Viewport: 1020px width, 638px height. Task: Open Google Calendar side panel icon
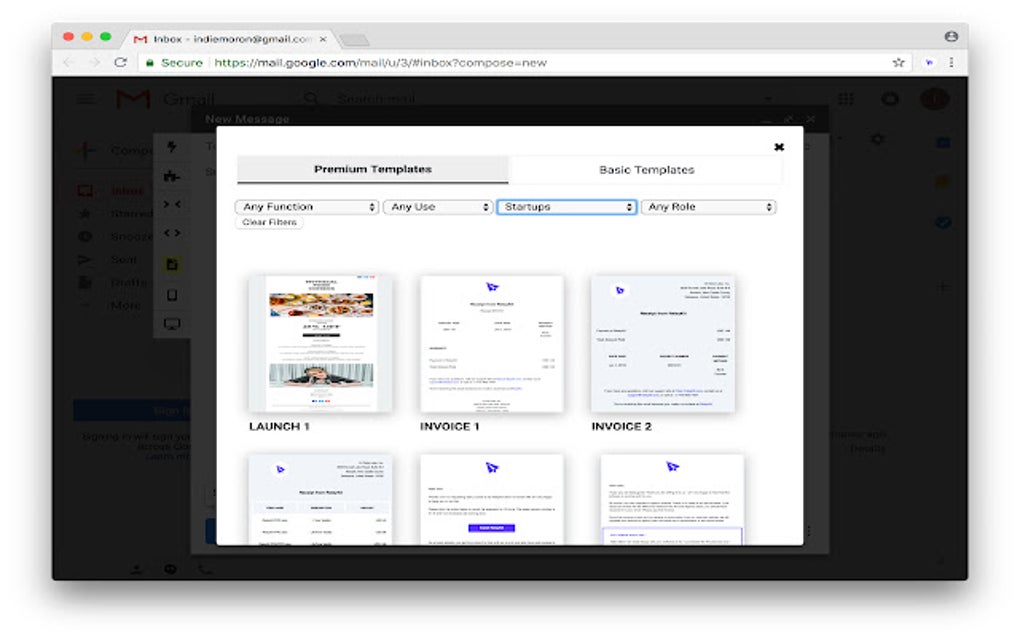(943, 143)
